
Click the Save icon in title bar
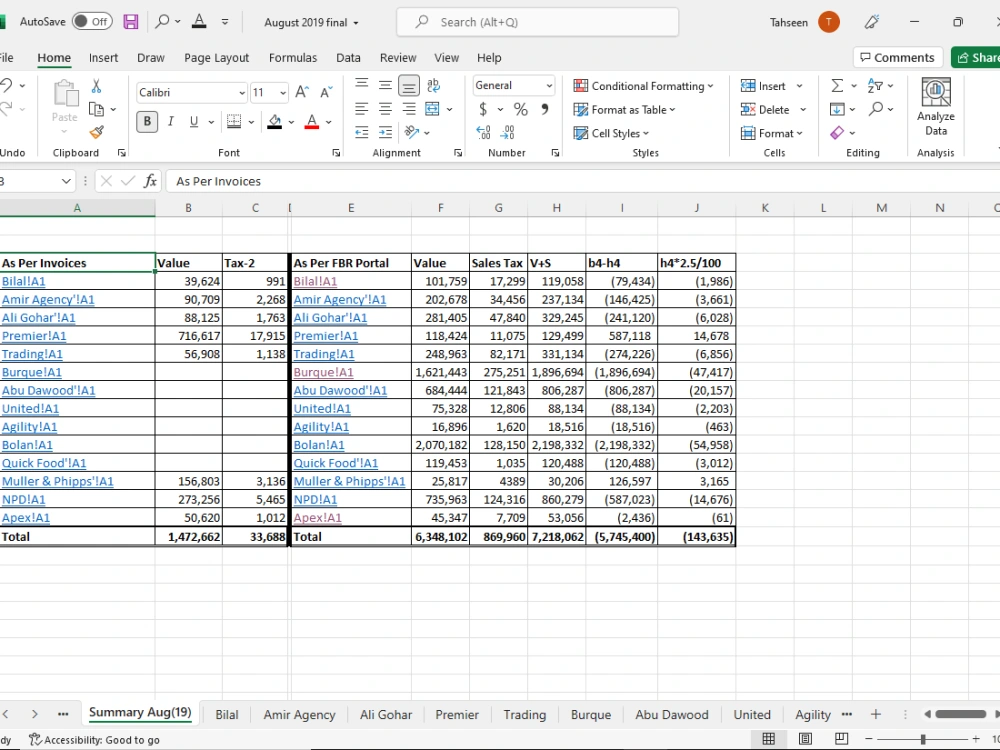coord(131,22)
